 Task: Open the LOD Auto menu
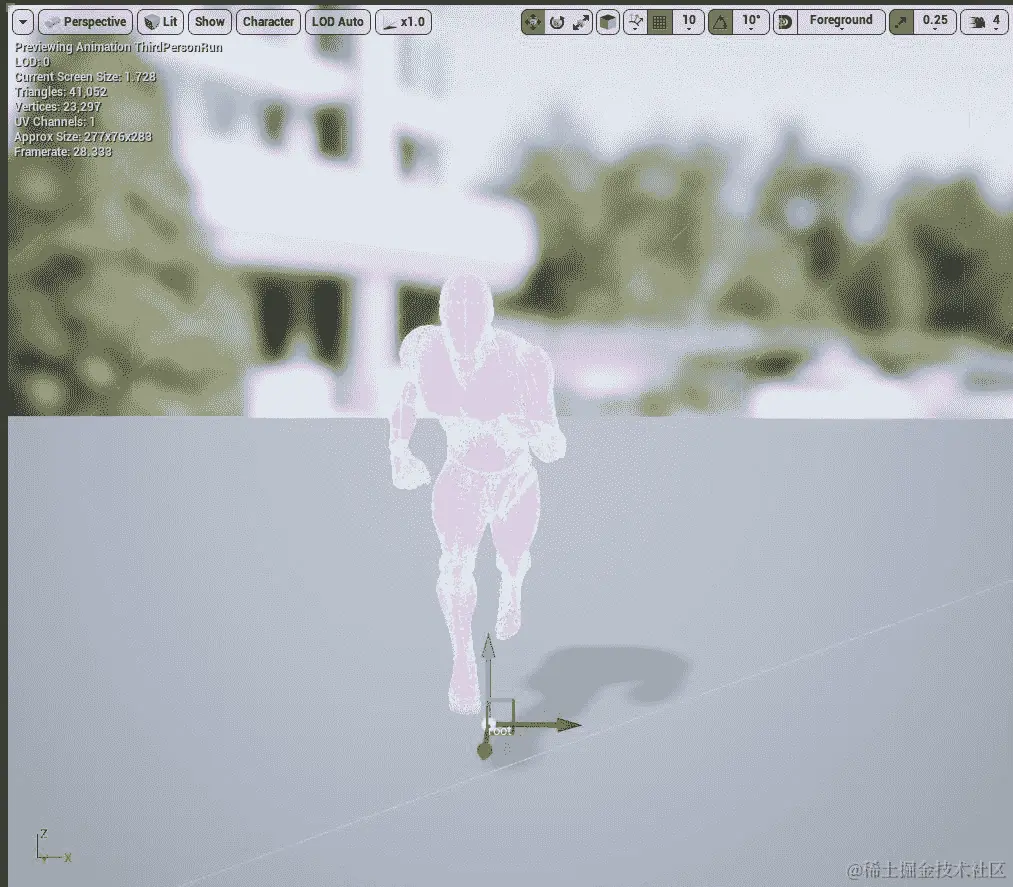tap(337, 22)
